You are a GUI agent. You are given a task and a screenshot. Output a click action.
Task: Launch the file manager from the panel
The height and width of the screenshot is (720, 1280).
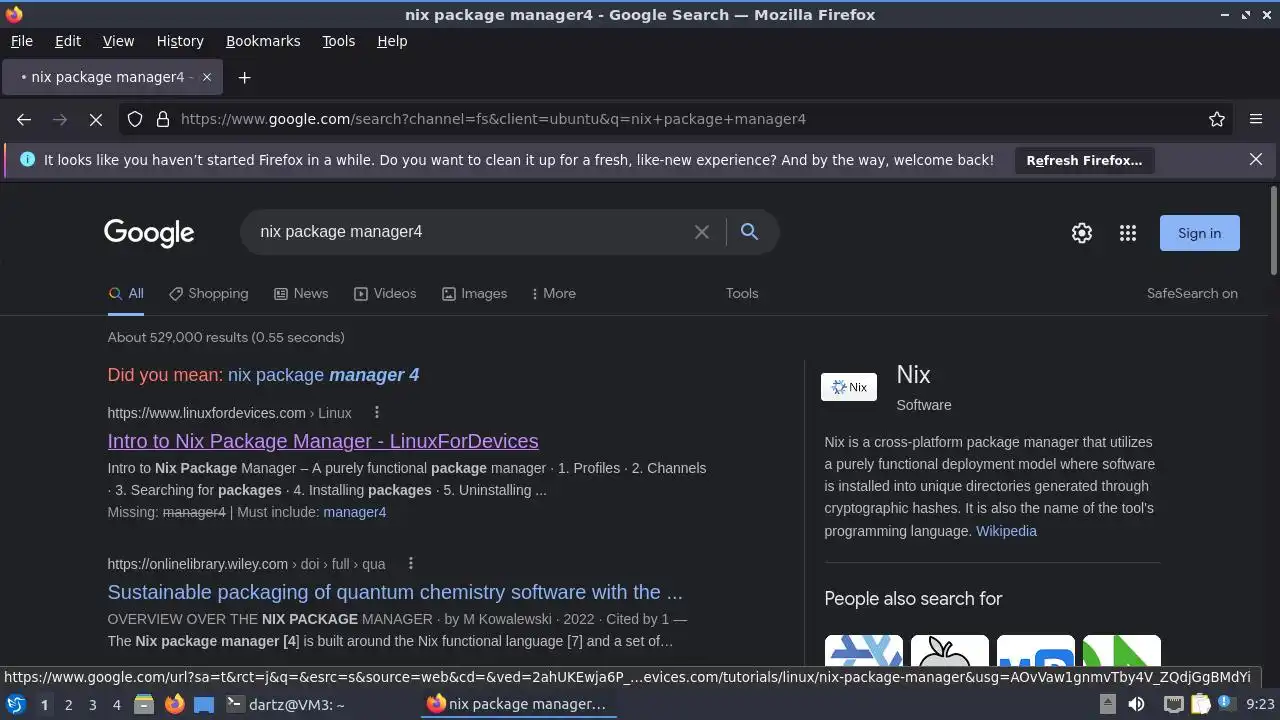(x=144, y=704)
